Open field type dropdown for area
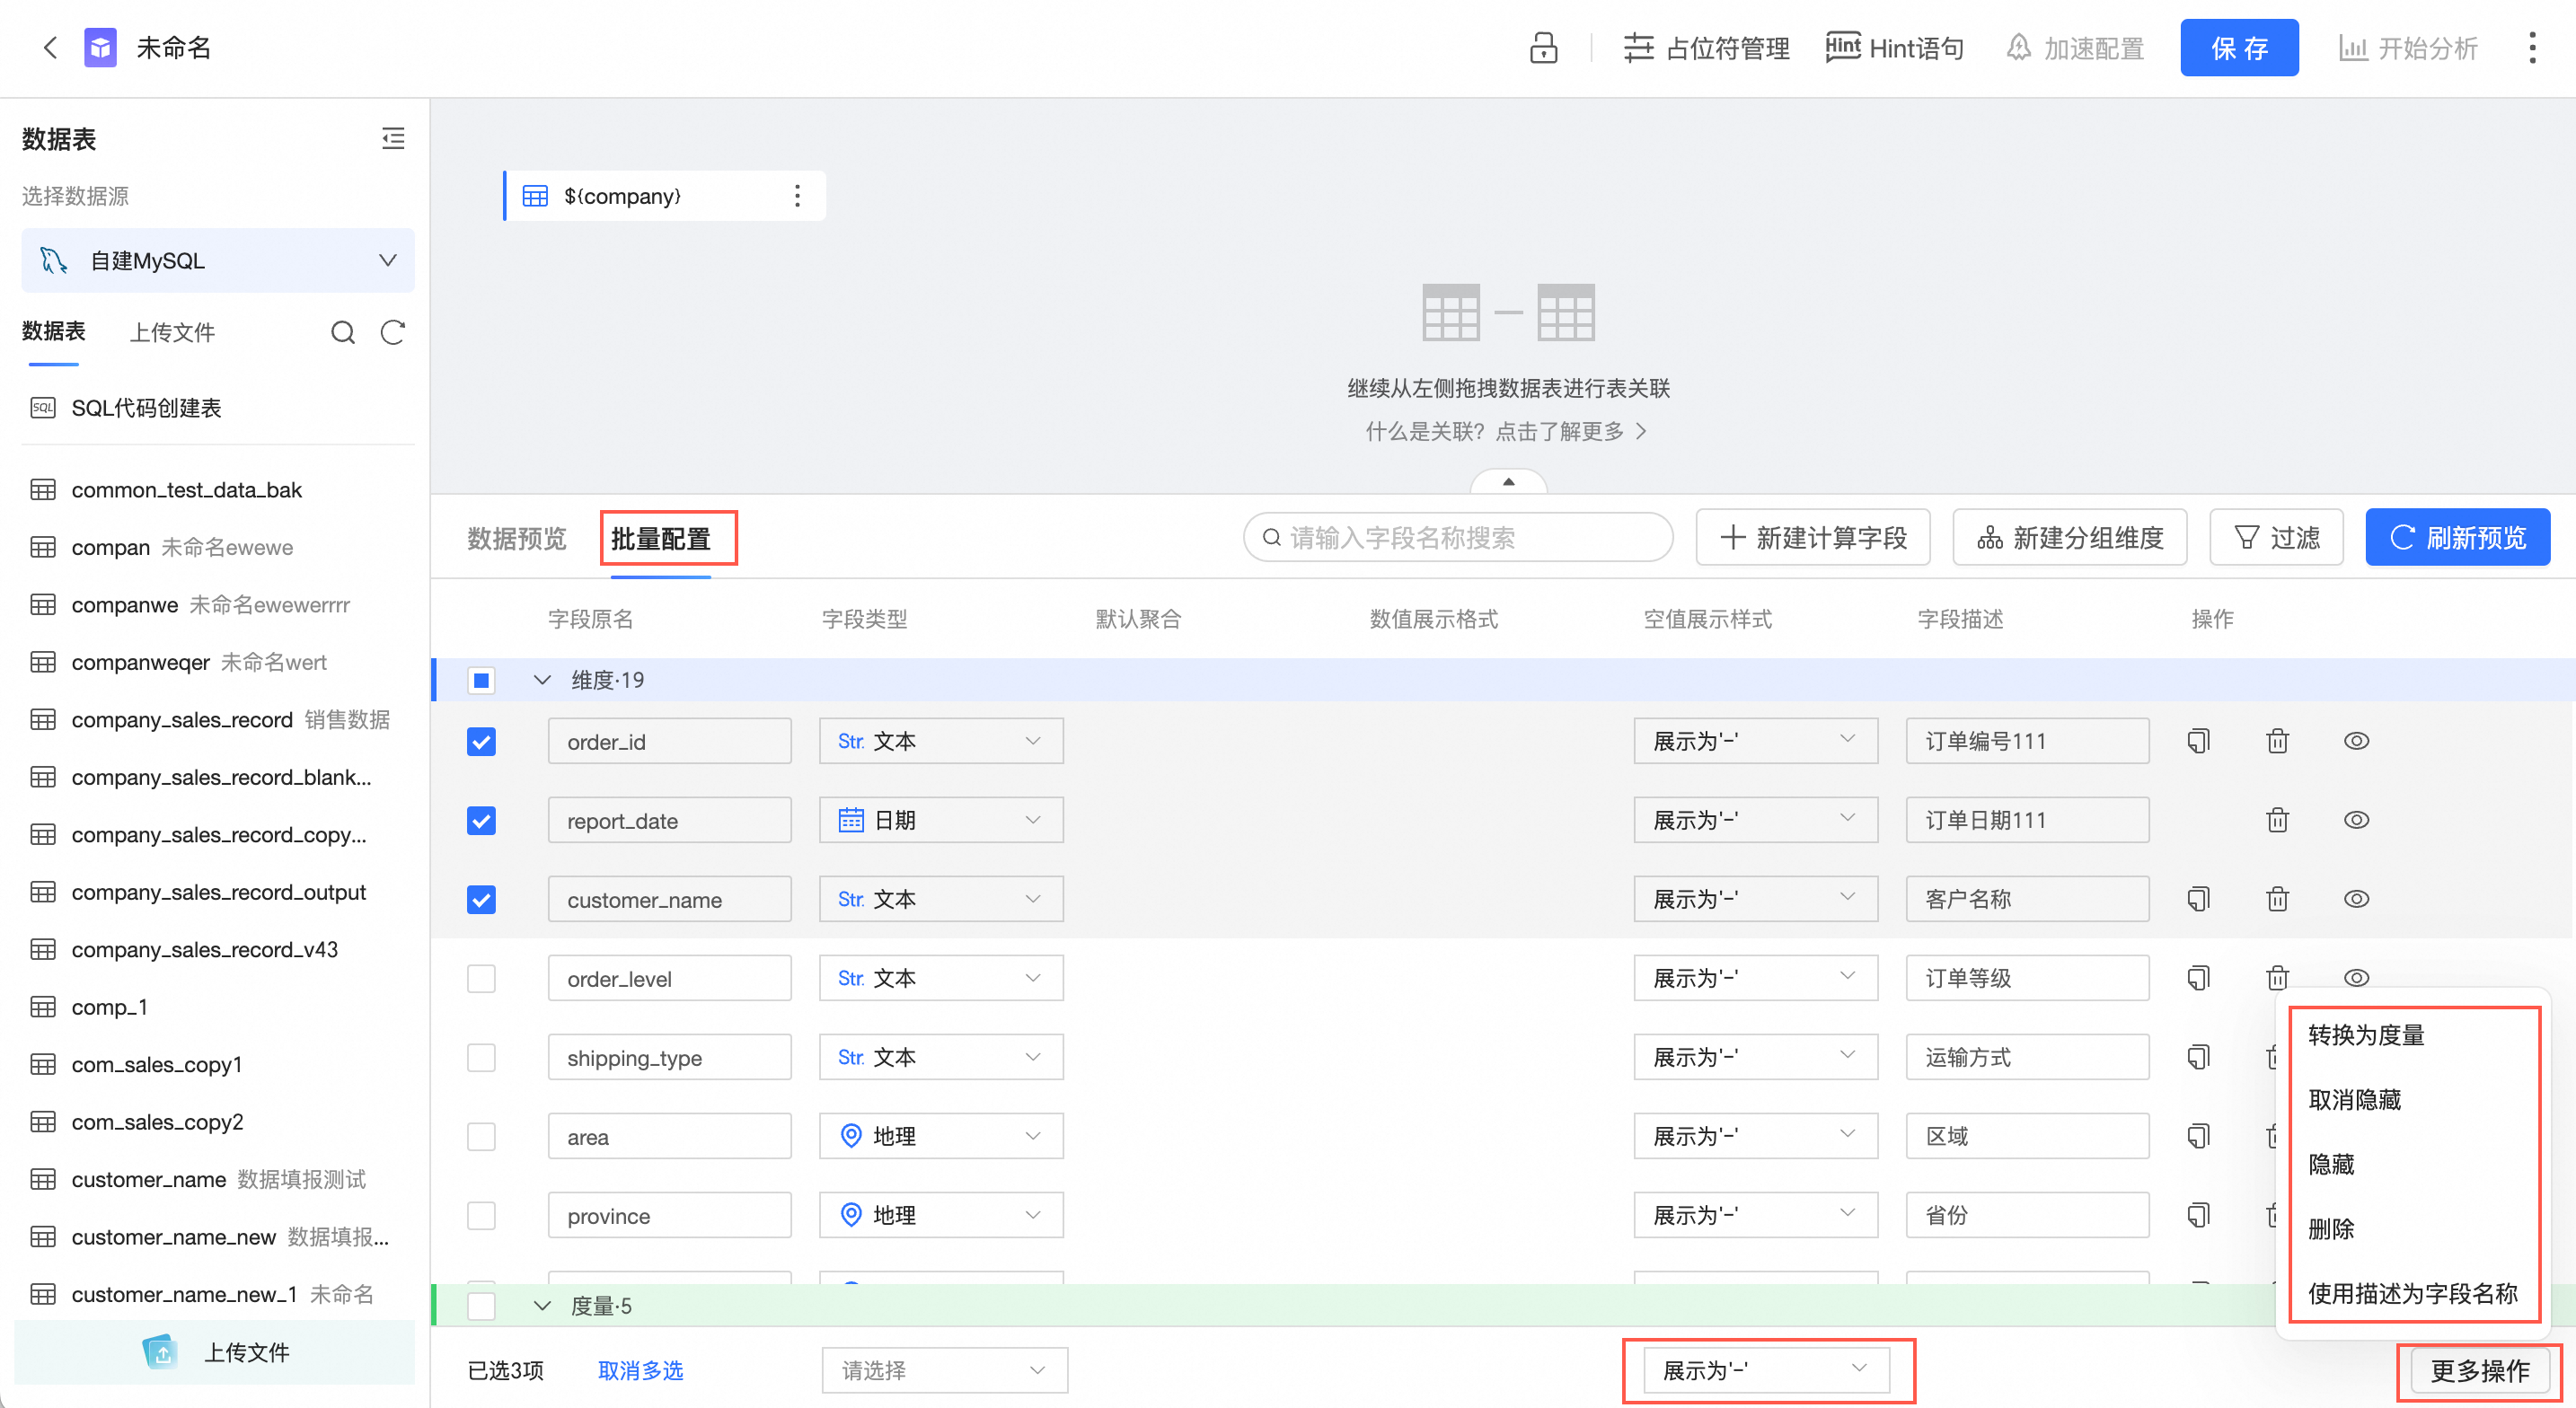The image size is (2576, 1408). pyautogui.click(x=940, y=1136)
